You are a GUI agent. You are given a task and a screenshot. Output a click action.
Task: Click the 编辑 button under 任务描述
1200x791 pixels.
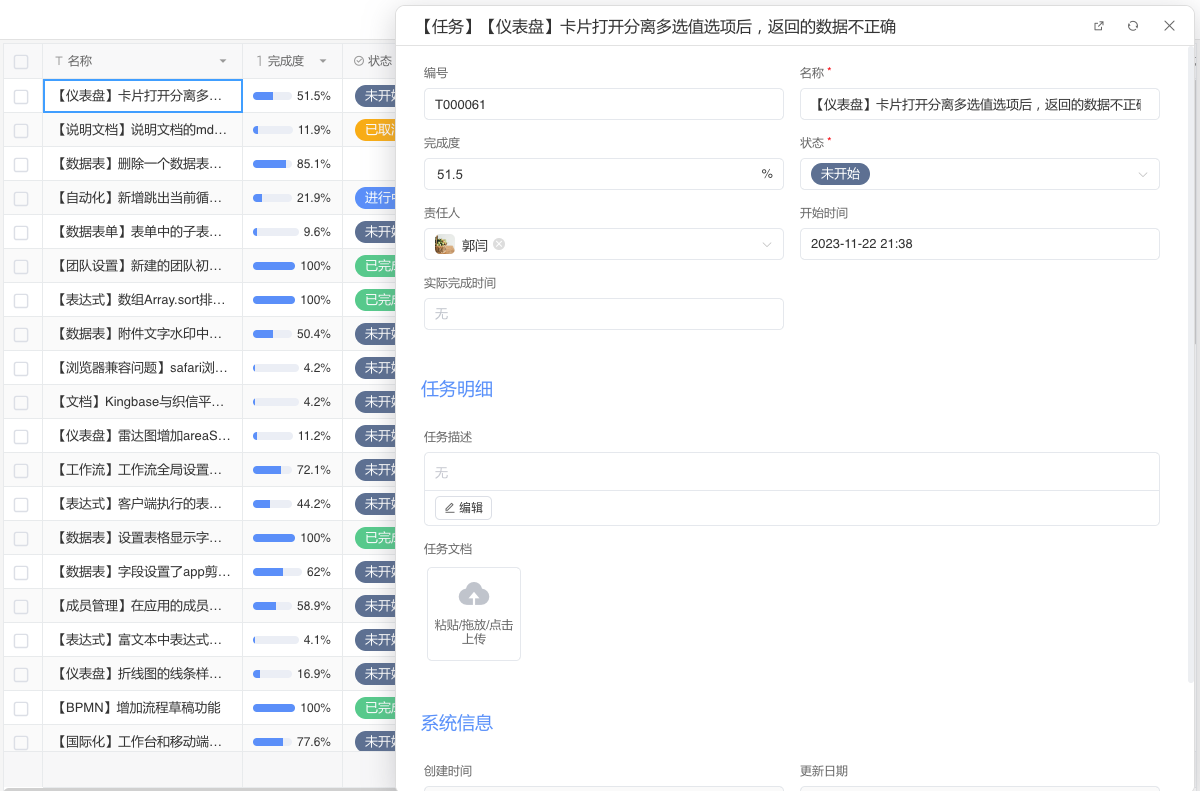(x=463, y=508)
